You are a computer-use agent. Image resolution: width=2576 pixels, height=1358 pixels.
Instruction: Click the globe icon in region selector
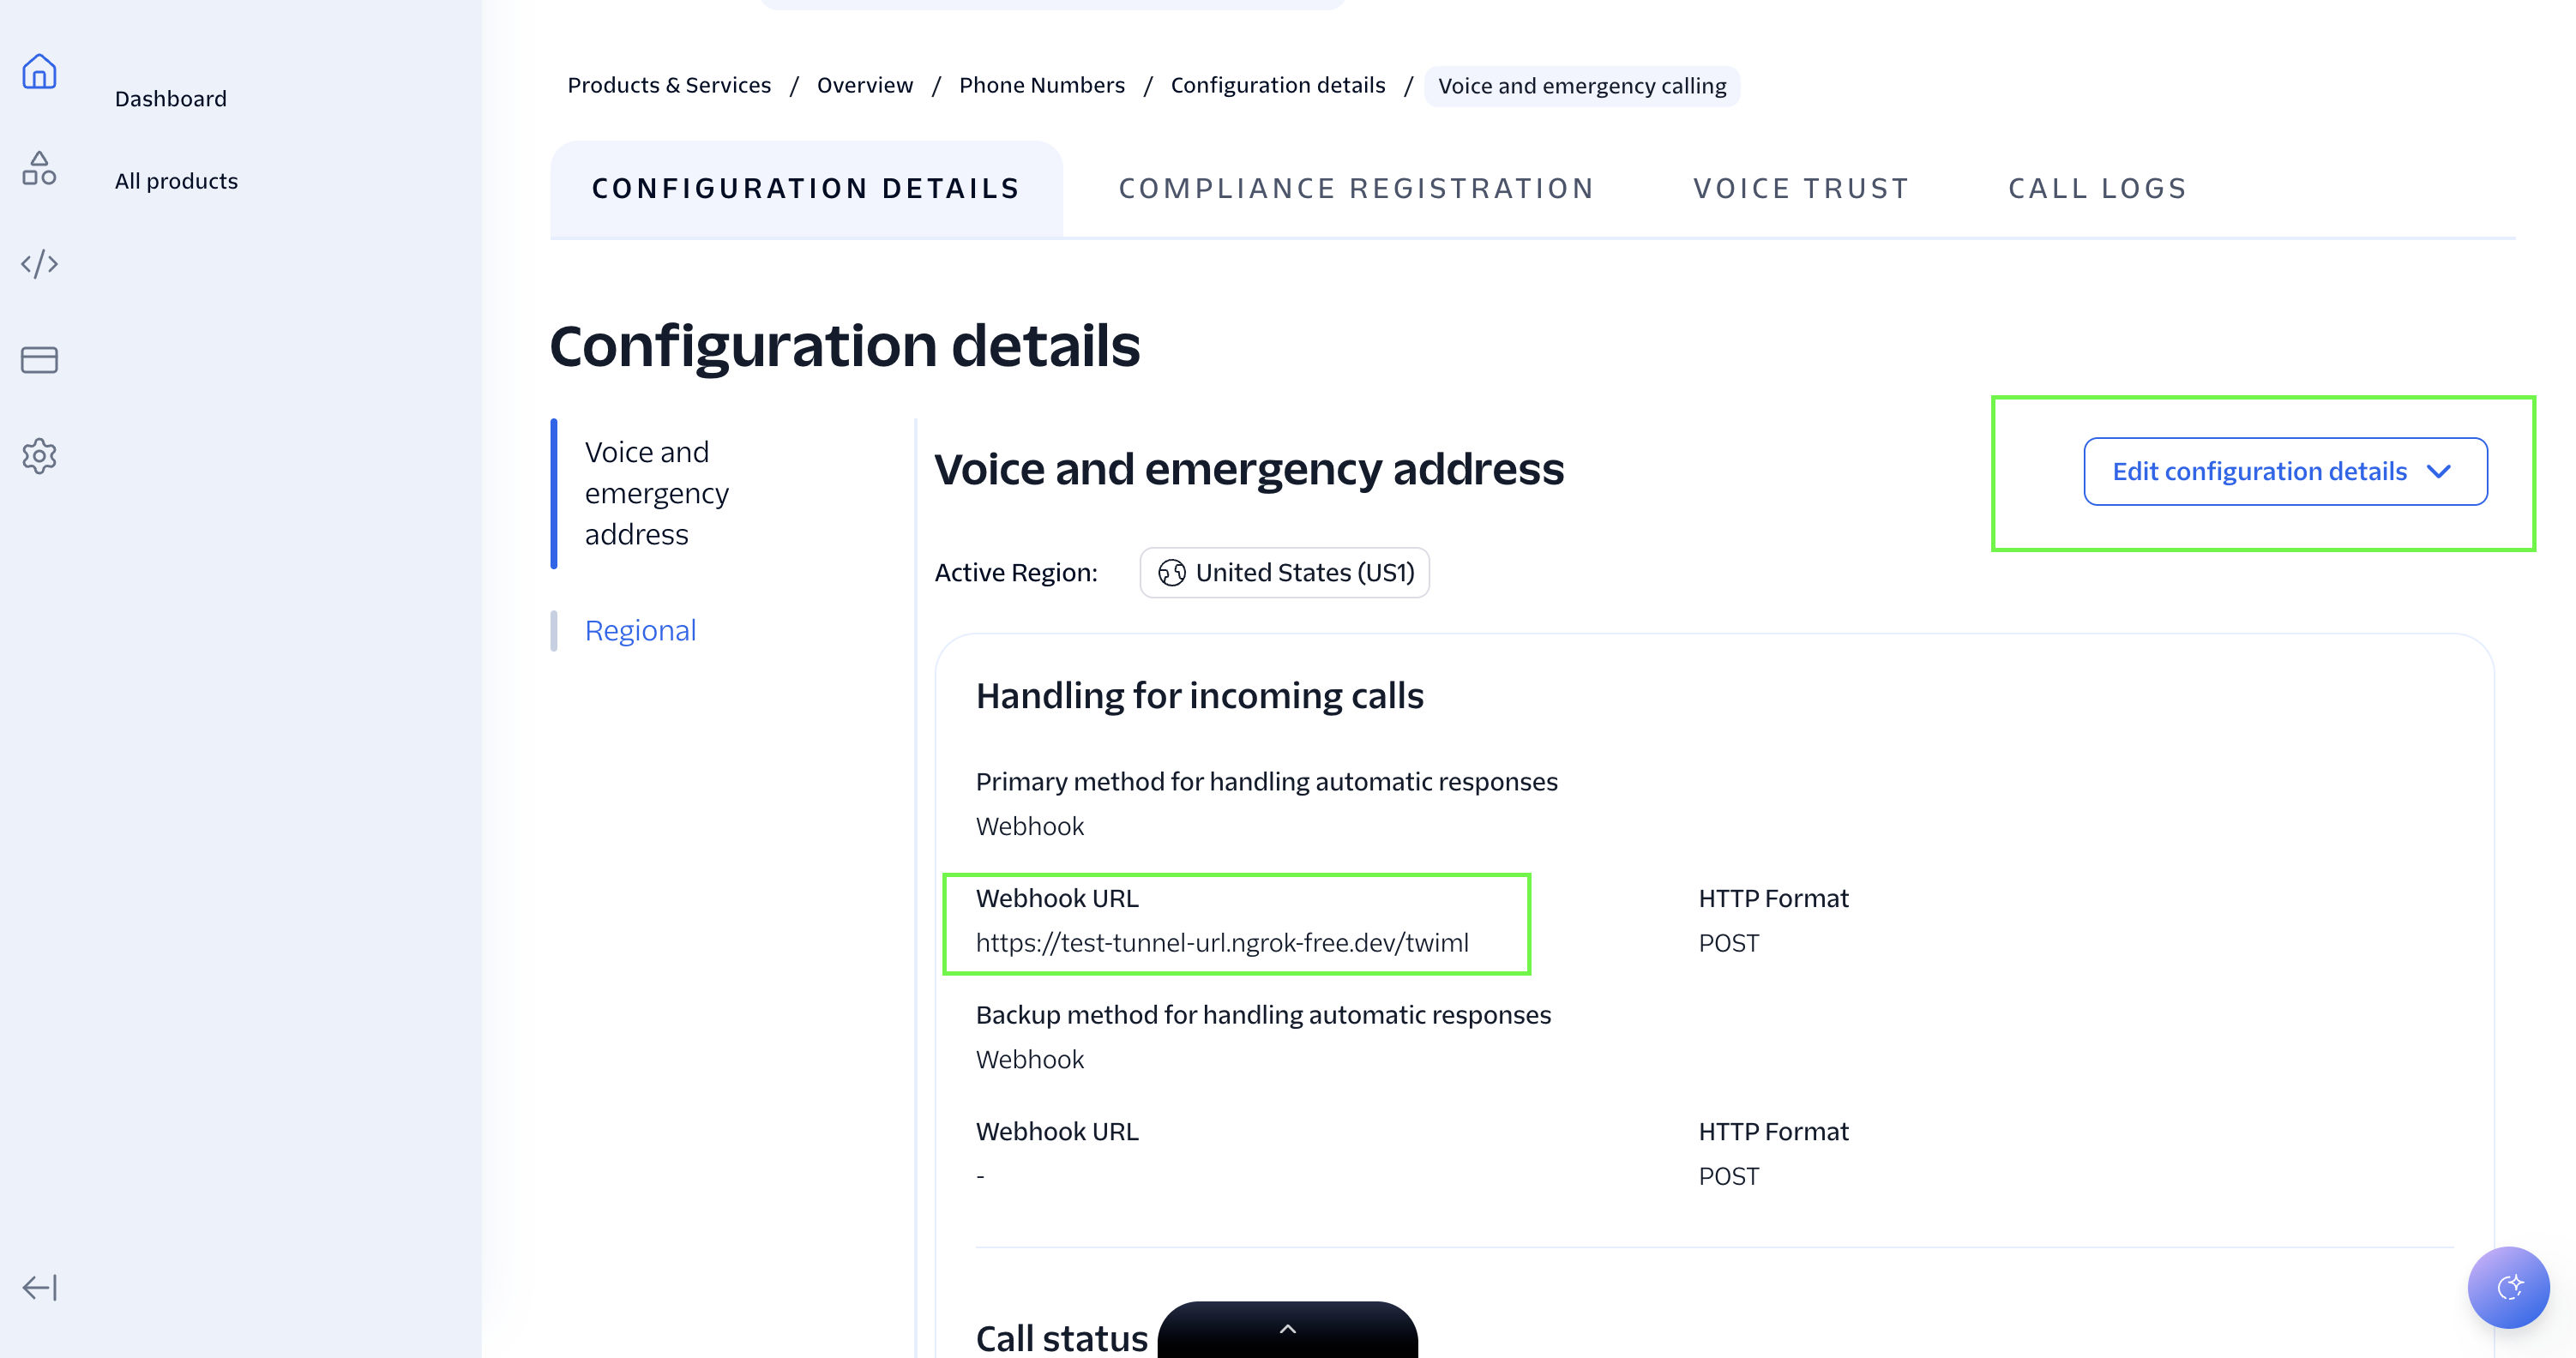tap(1171, 573)
